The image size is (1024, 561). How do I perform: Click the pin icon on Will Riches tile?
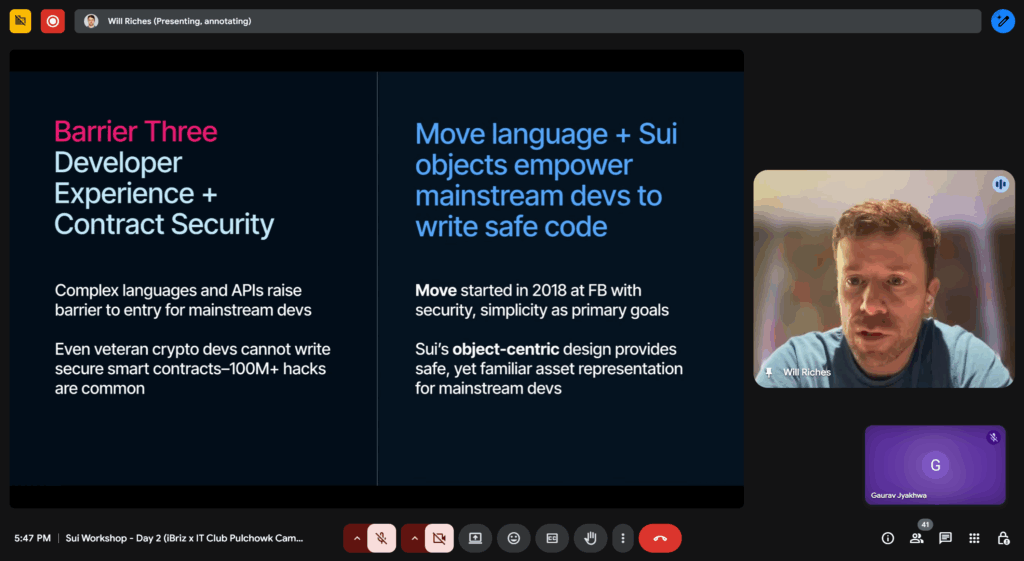[769, 372]
